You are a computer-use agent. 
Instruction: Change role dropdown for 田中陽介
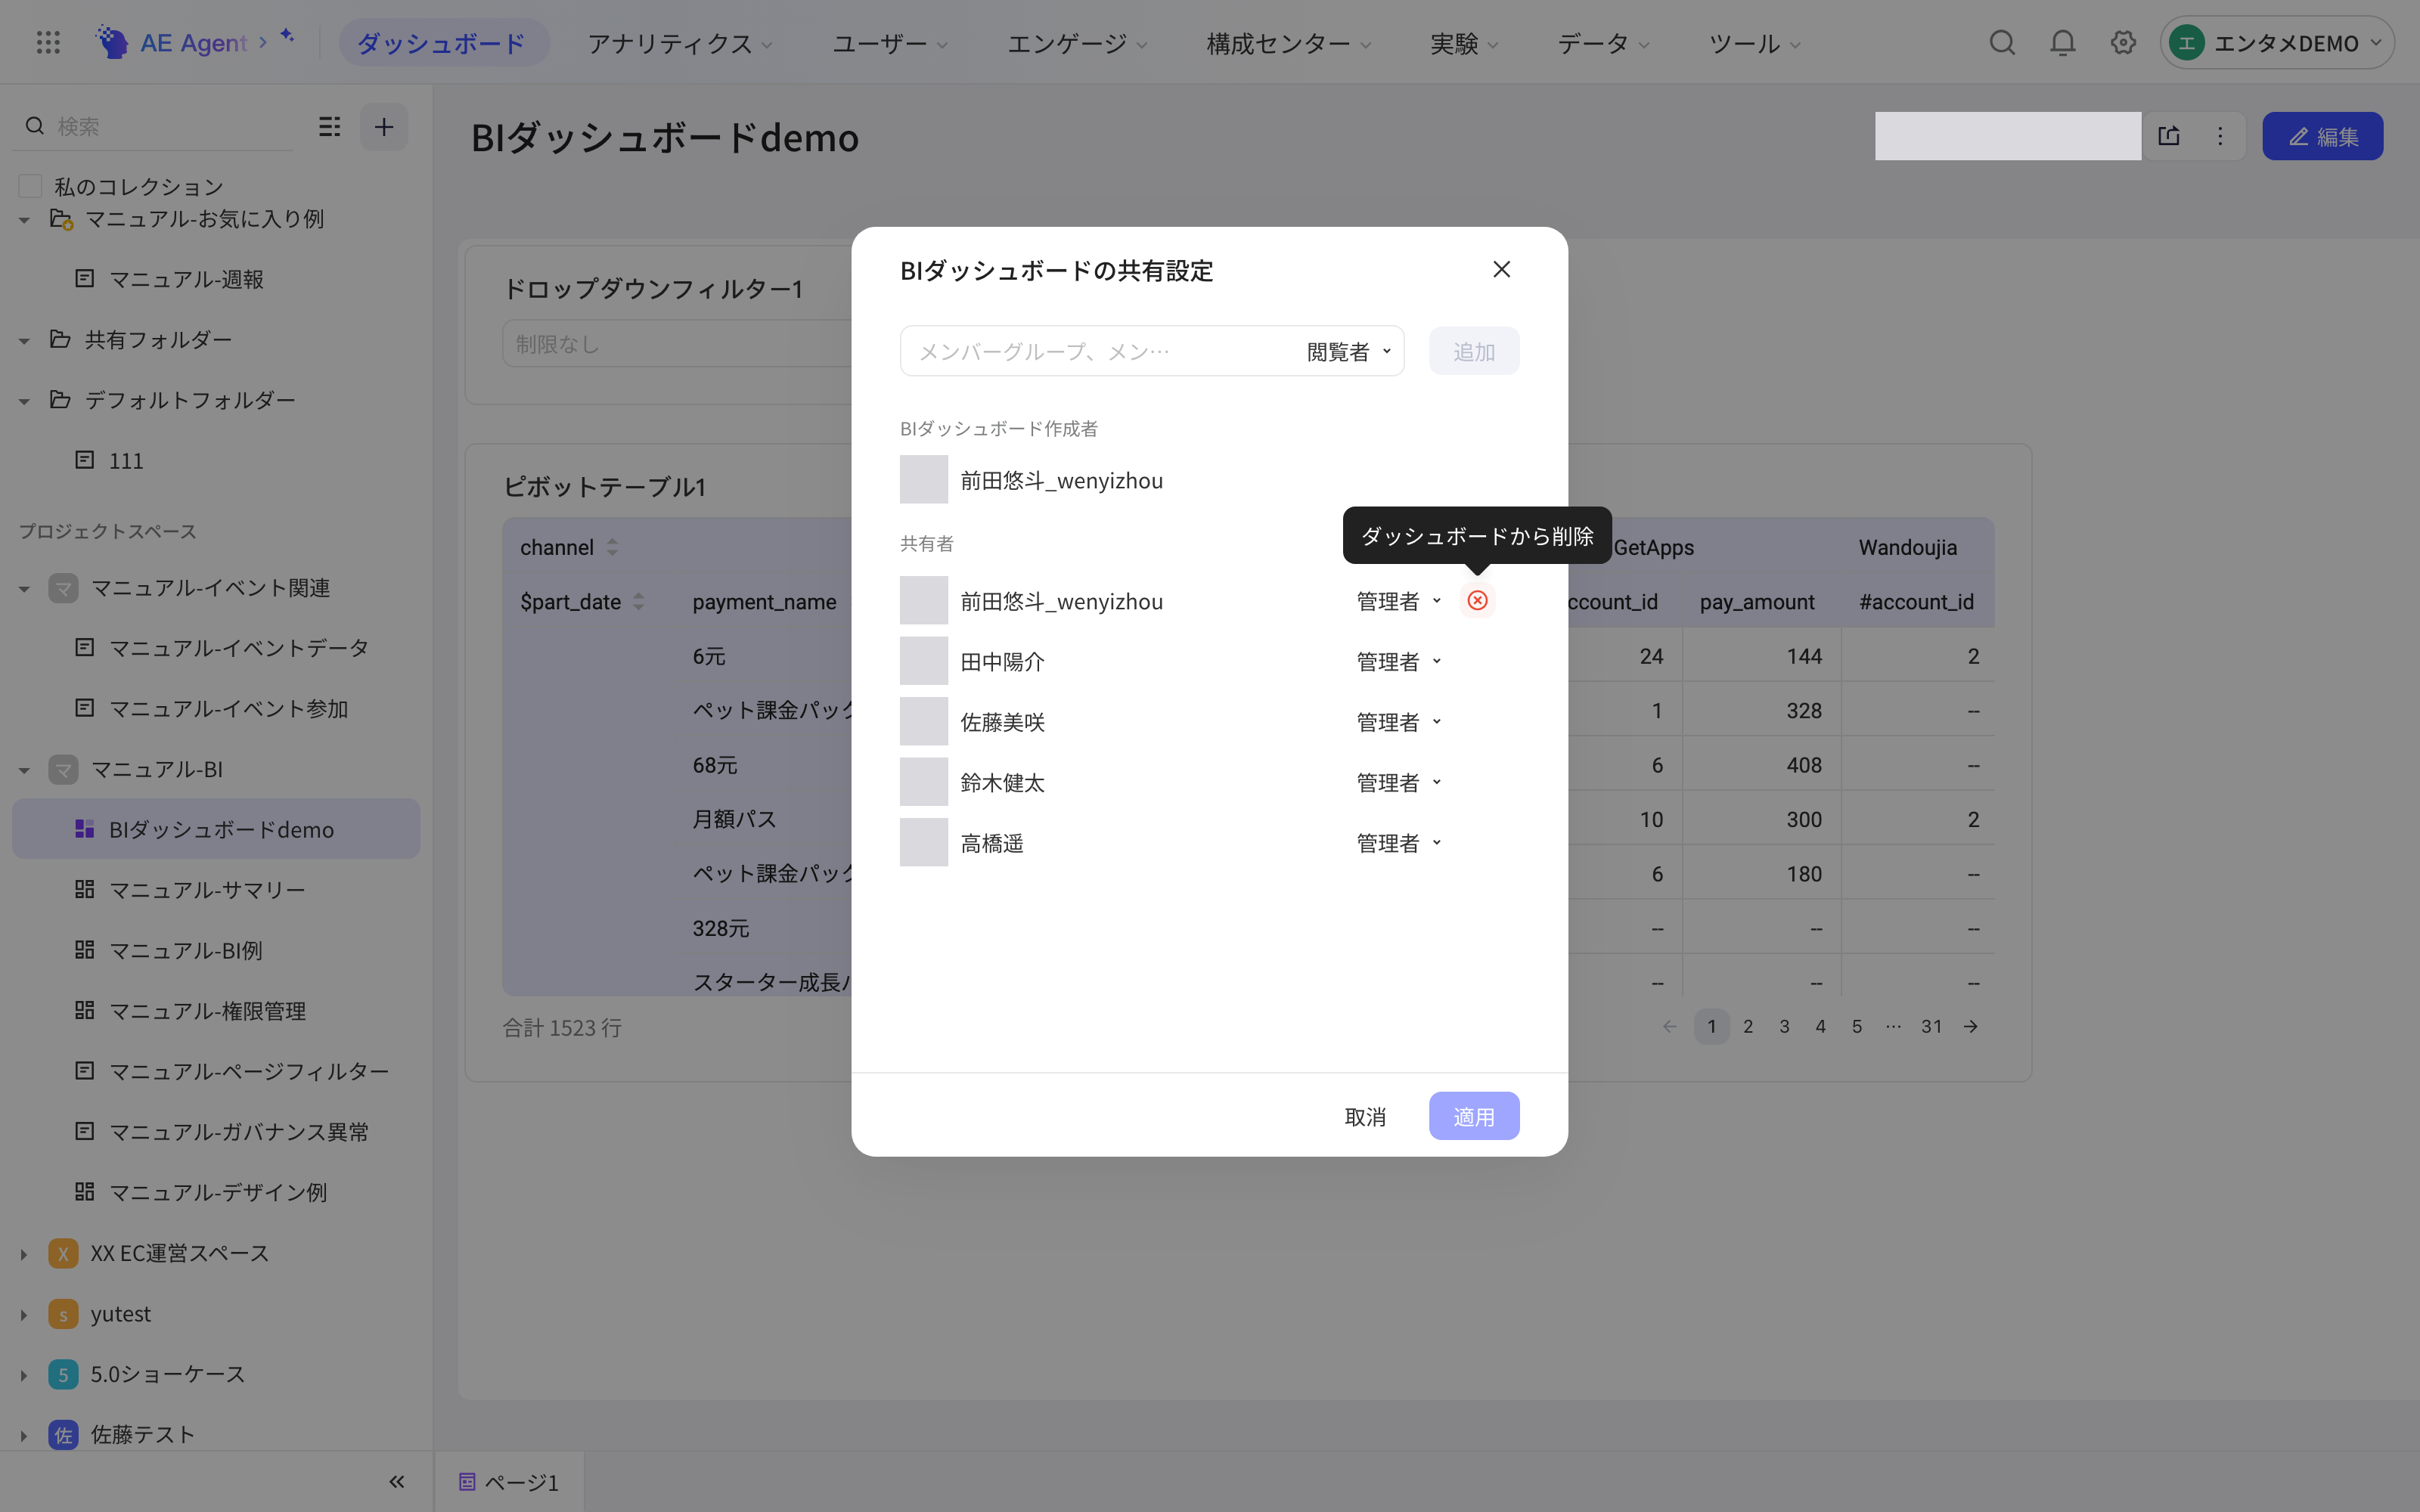pyautogui.click(x=1398, y=662)
